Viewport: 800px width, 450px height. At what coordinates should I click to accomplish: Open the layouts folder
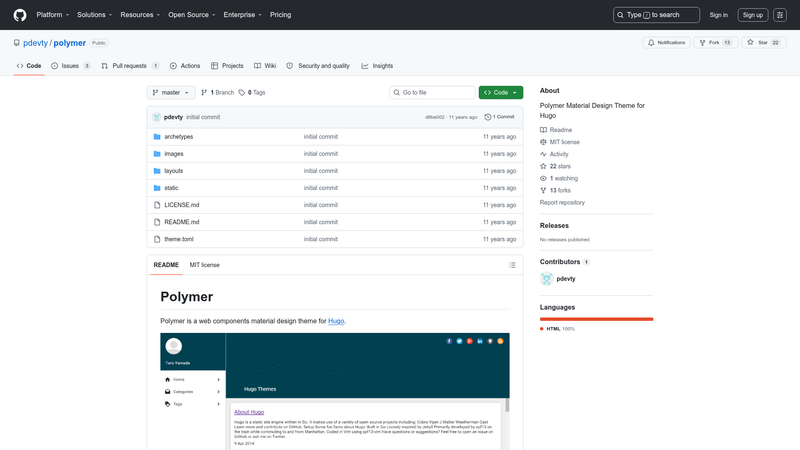click(x=173, y=171)
